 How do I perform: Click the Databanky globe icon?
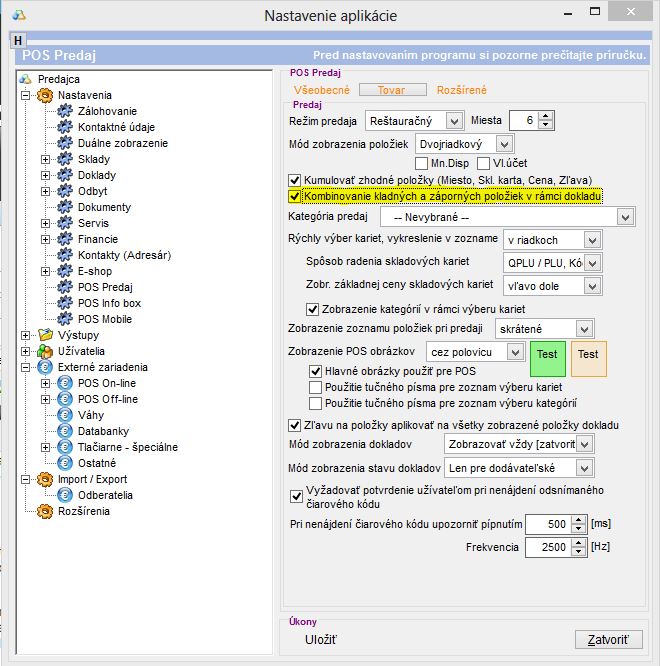tap(65, 431)
